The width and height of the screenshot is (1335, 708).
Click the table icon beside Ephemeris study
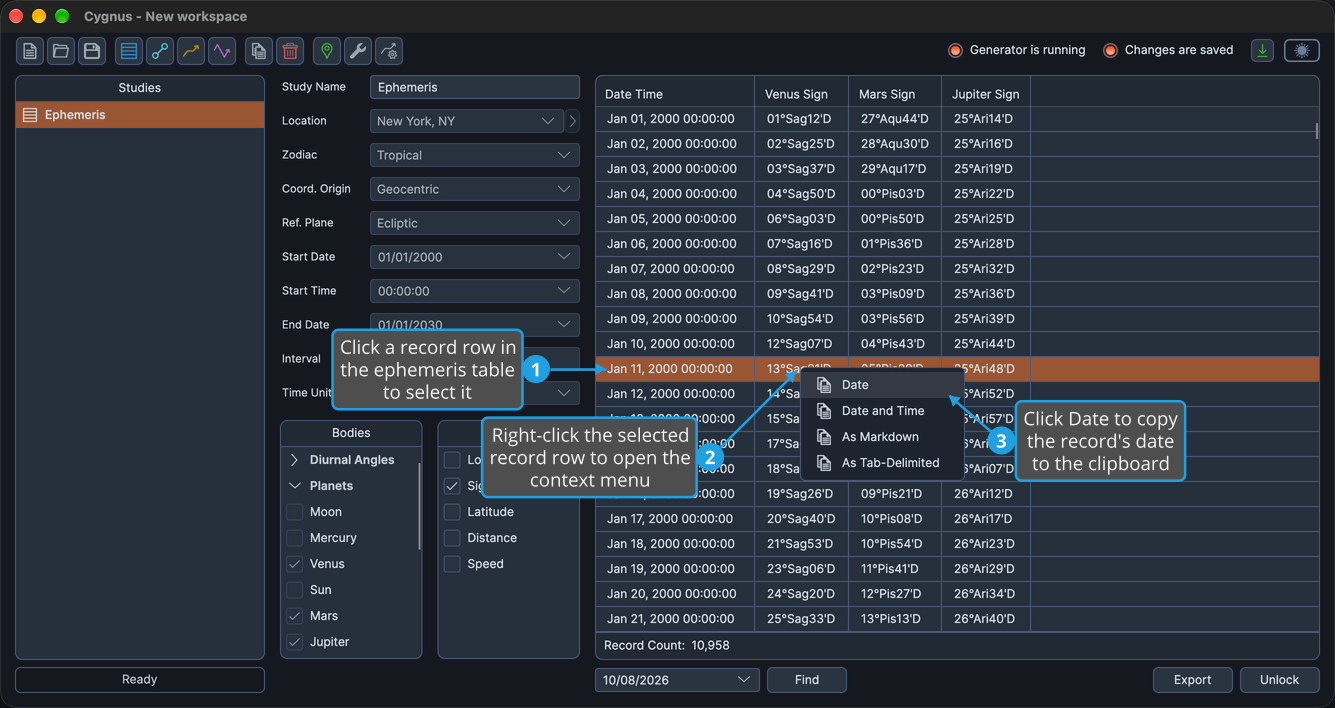[x=30, y=115]
